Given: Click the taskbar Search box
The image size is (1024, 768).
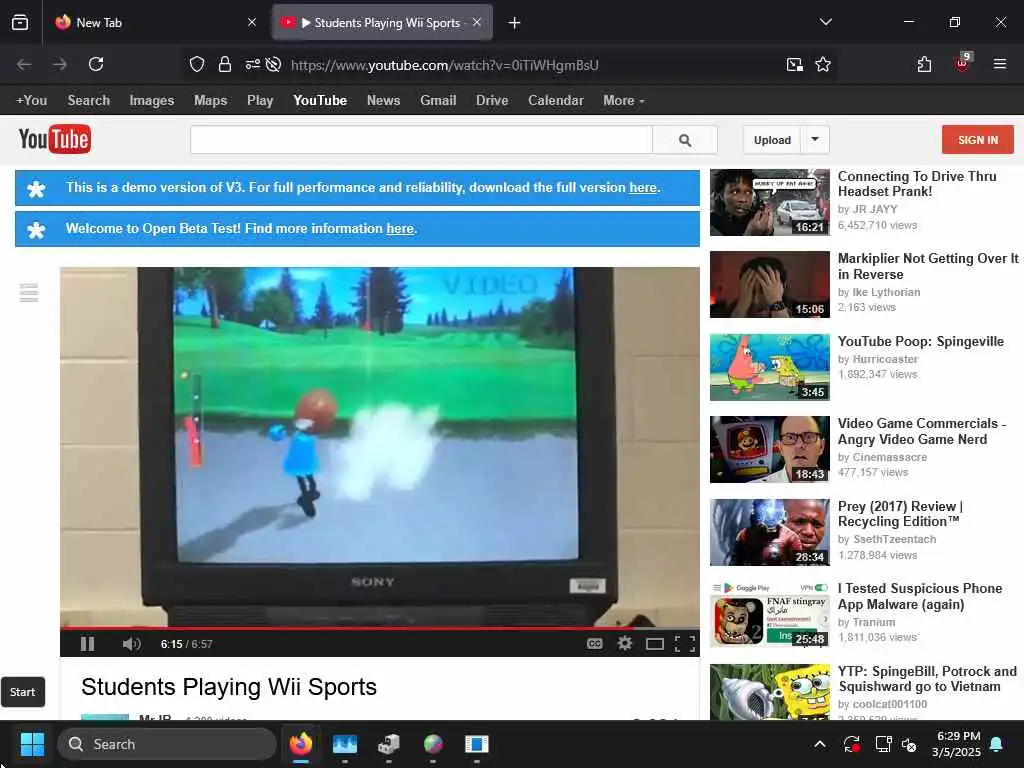Looking at the screenshot, I should (x=167, y=744).
